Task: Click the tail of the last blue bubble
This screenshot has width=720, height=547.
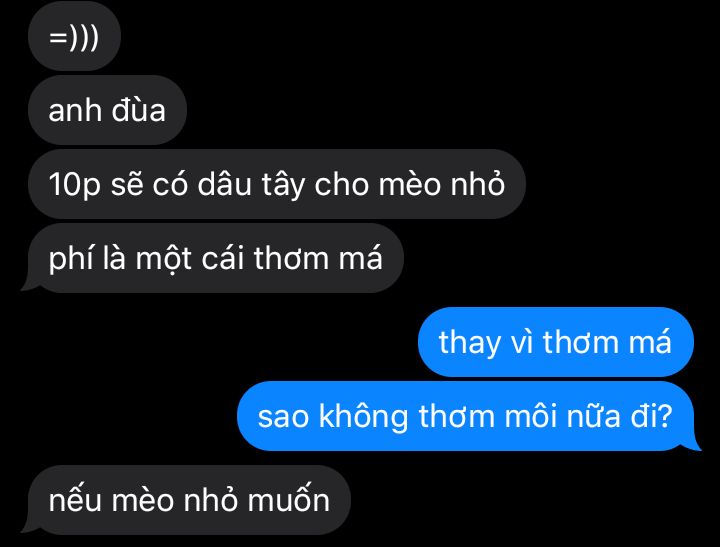Action: coord(692,444)
